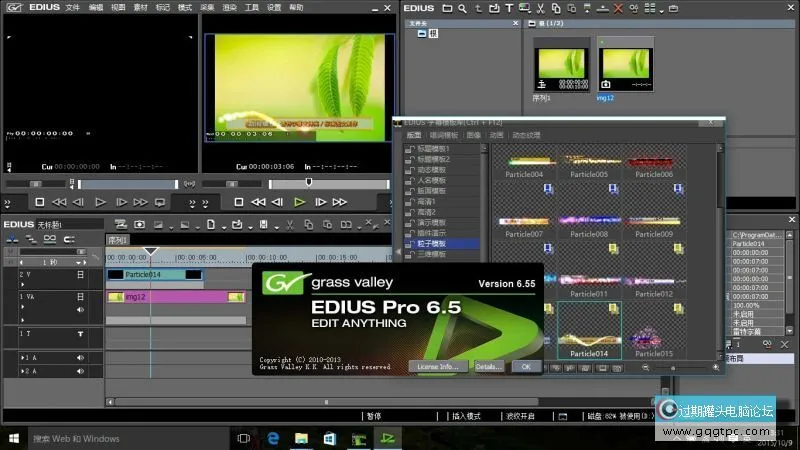Click the recorder monitor position slider handle
Viewport: 800px width, 450px height.
(309, 182)
